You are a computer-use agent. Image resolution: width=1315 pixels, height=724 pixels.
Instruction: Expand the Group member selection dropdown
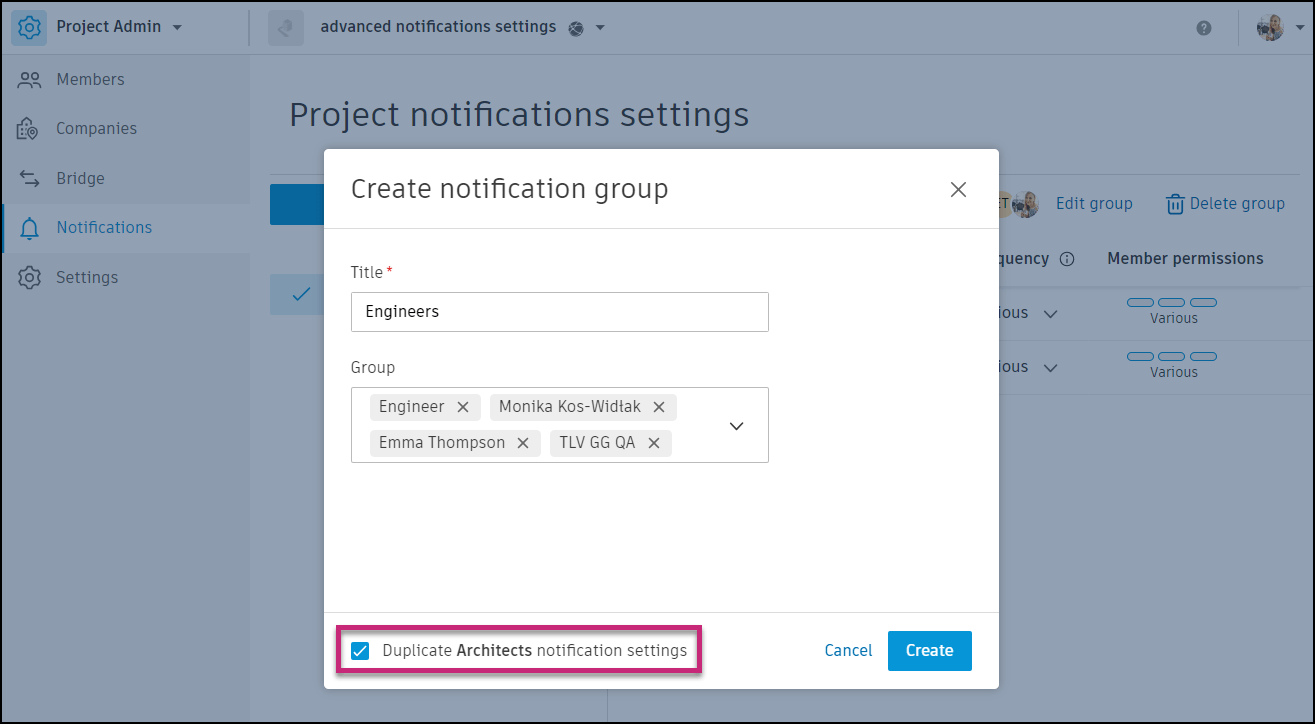tap(736, 425)
